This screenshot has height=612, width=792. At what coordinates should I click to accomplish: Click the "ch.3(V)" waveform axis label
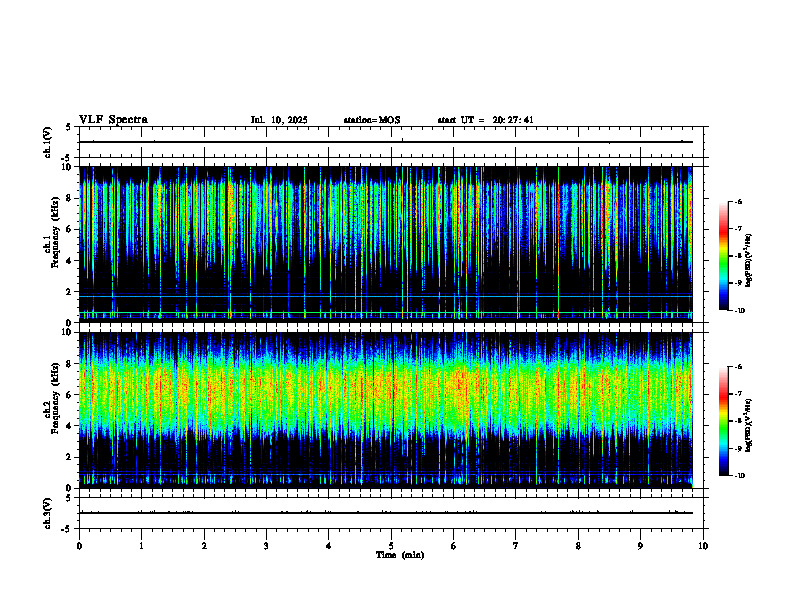click(48, 513)
